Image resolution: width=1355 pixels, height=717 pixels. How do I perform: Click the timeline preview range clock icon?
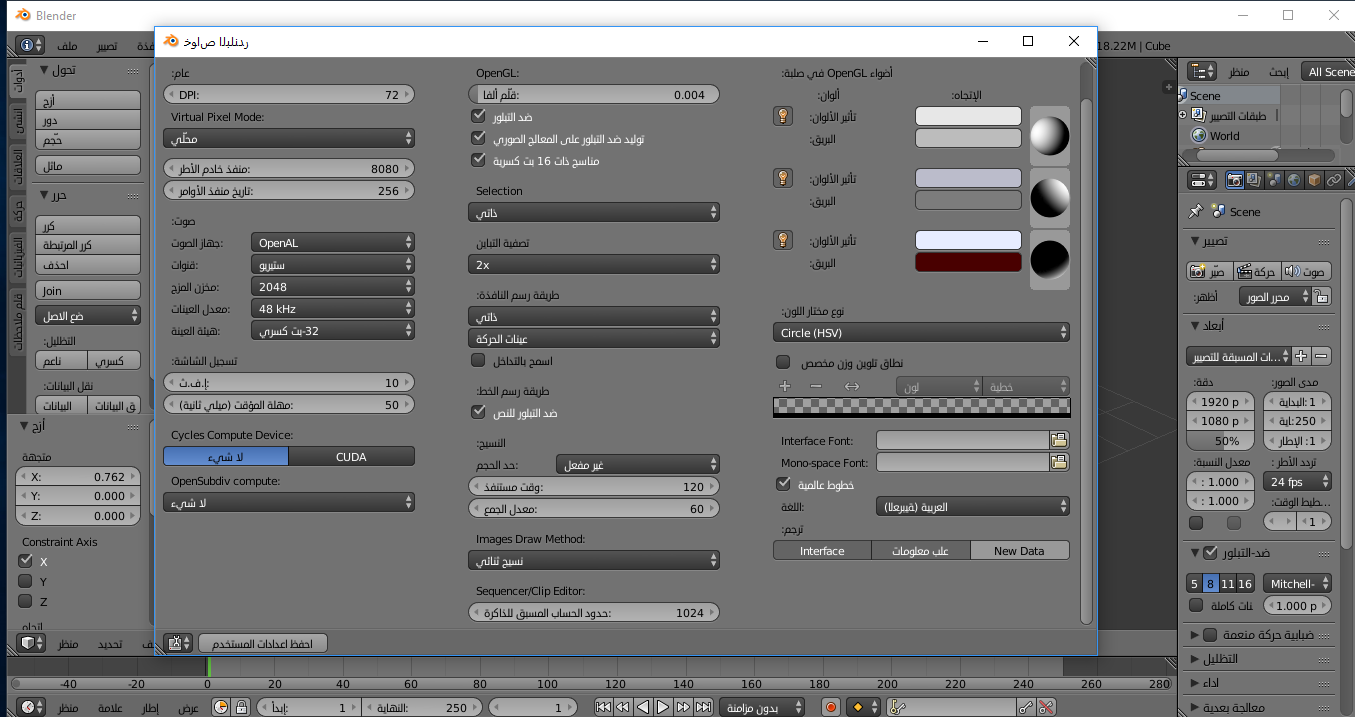(x=222, y=707)
